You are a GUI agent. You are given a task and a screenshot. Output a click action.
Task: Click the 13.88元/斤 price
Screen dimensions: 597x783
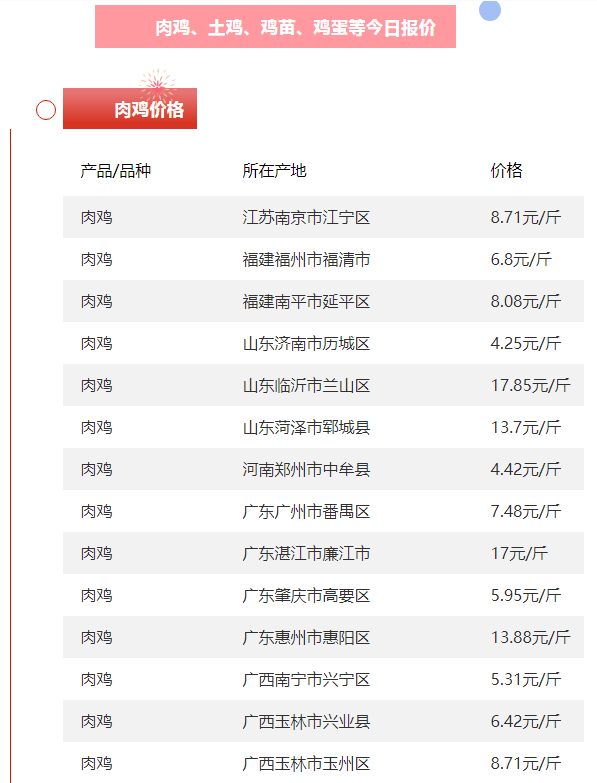click(530, 637)
